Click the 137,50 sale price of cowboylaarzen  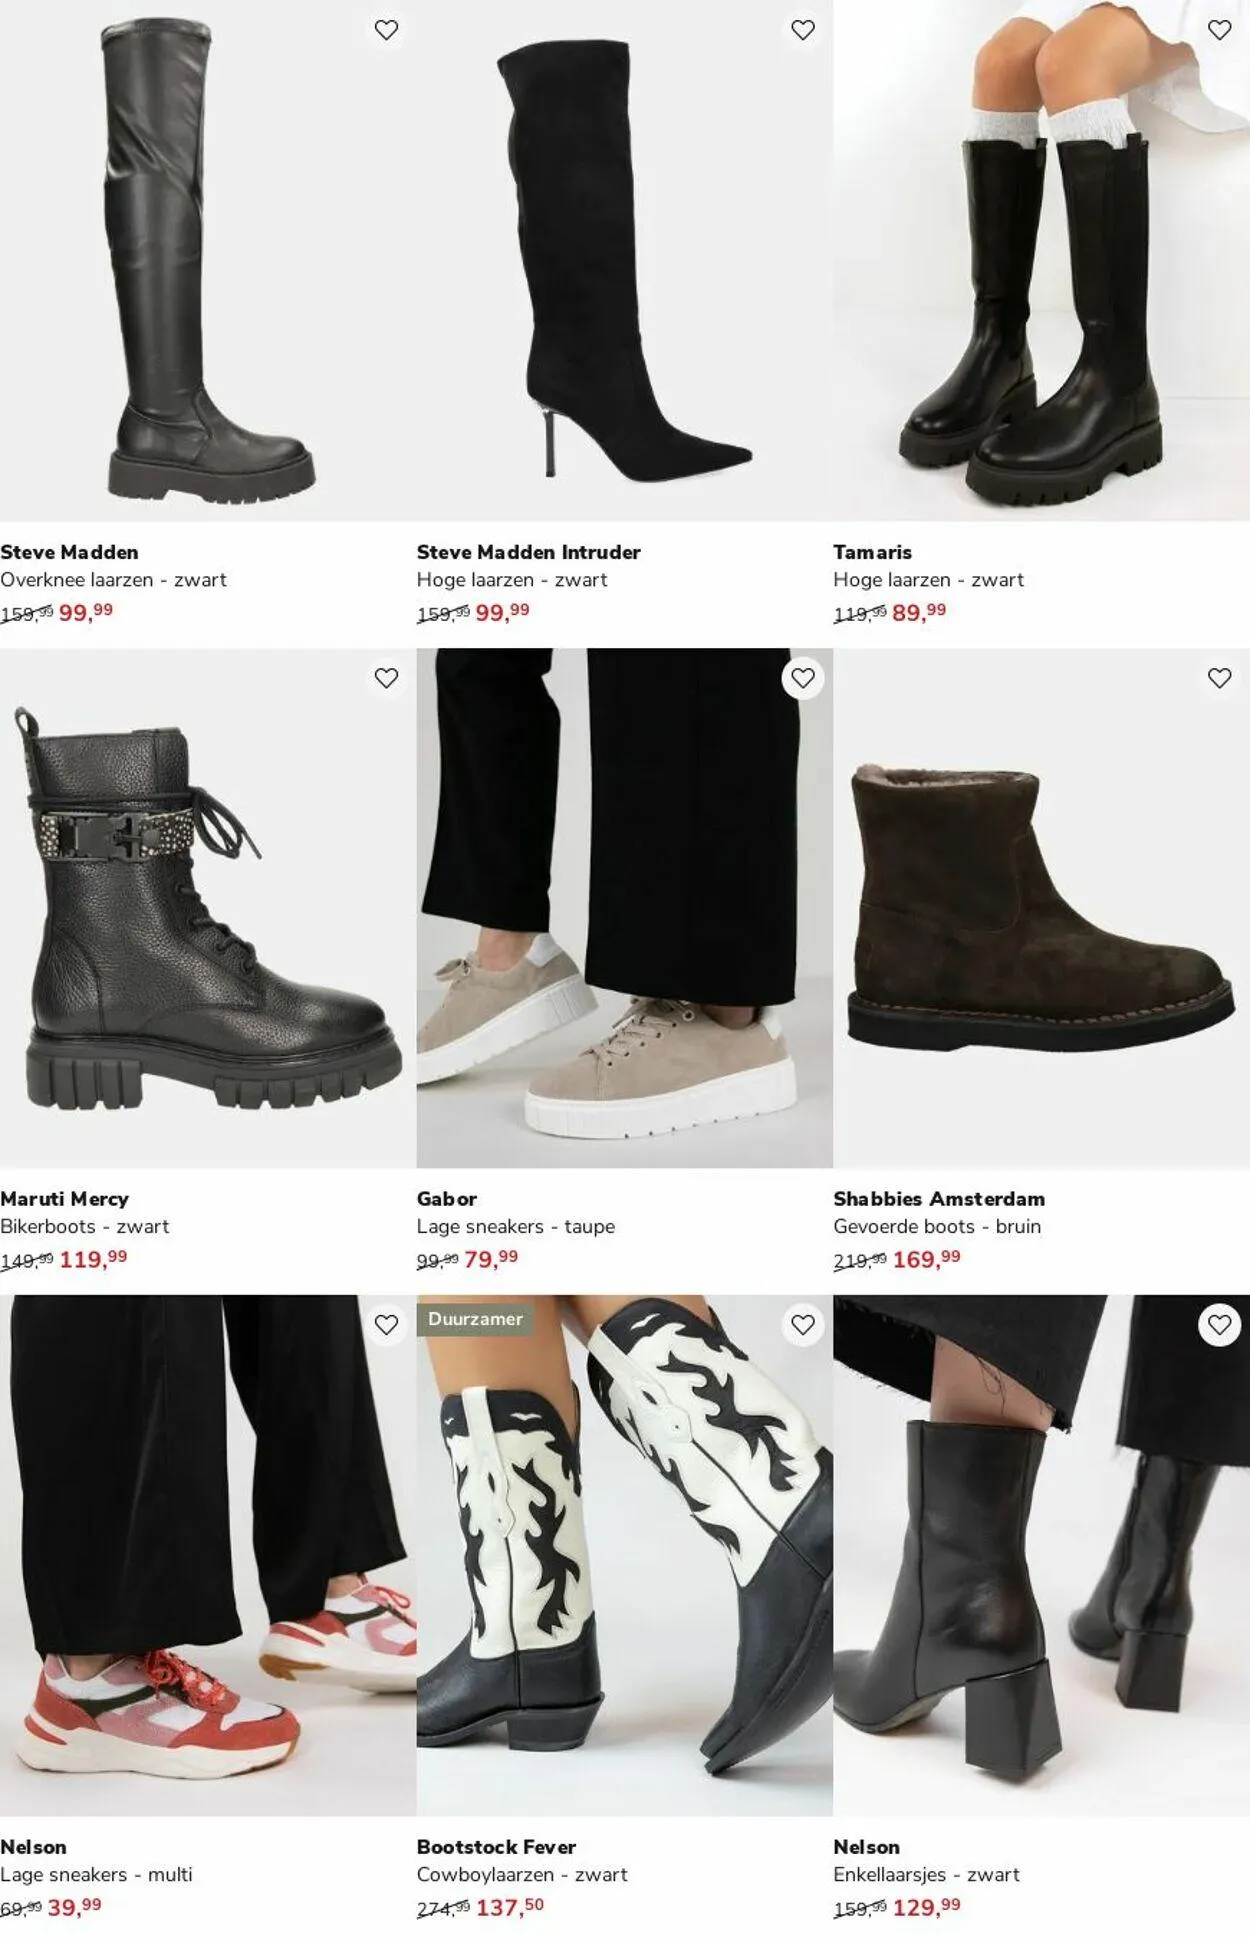pos(510,1907)
